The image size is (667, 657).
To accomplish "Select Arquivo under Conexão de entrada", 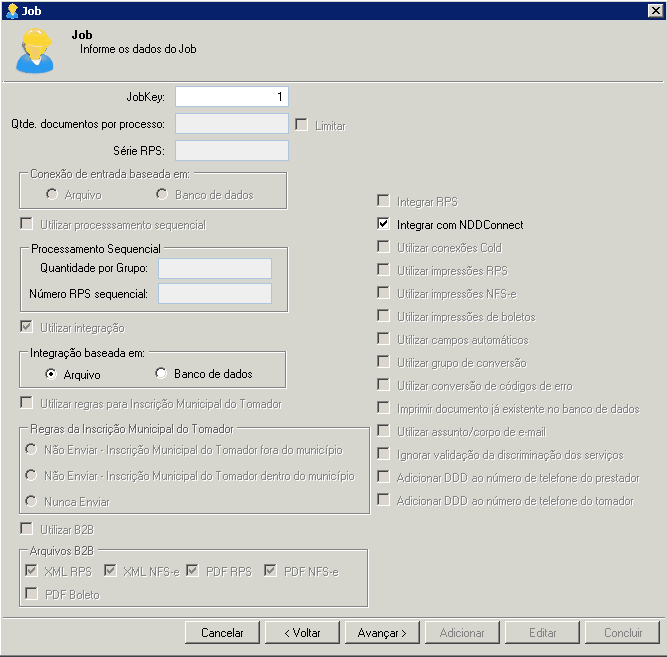I will (x=52, y=194).
